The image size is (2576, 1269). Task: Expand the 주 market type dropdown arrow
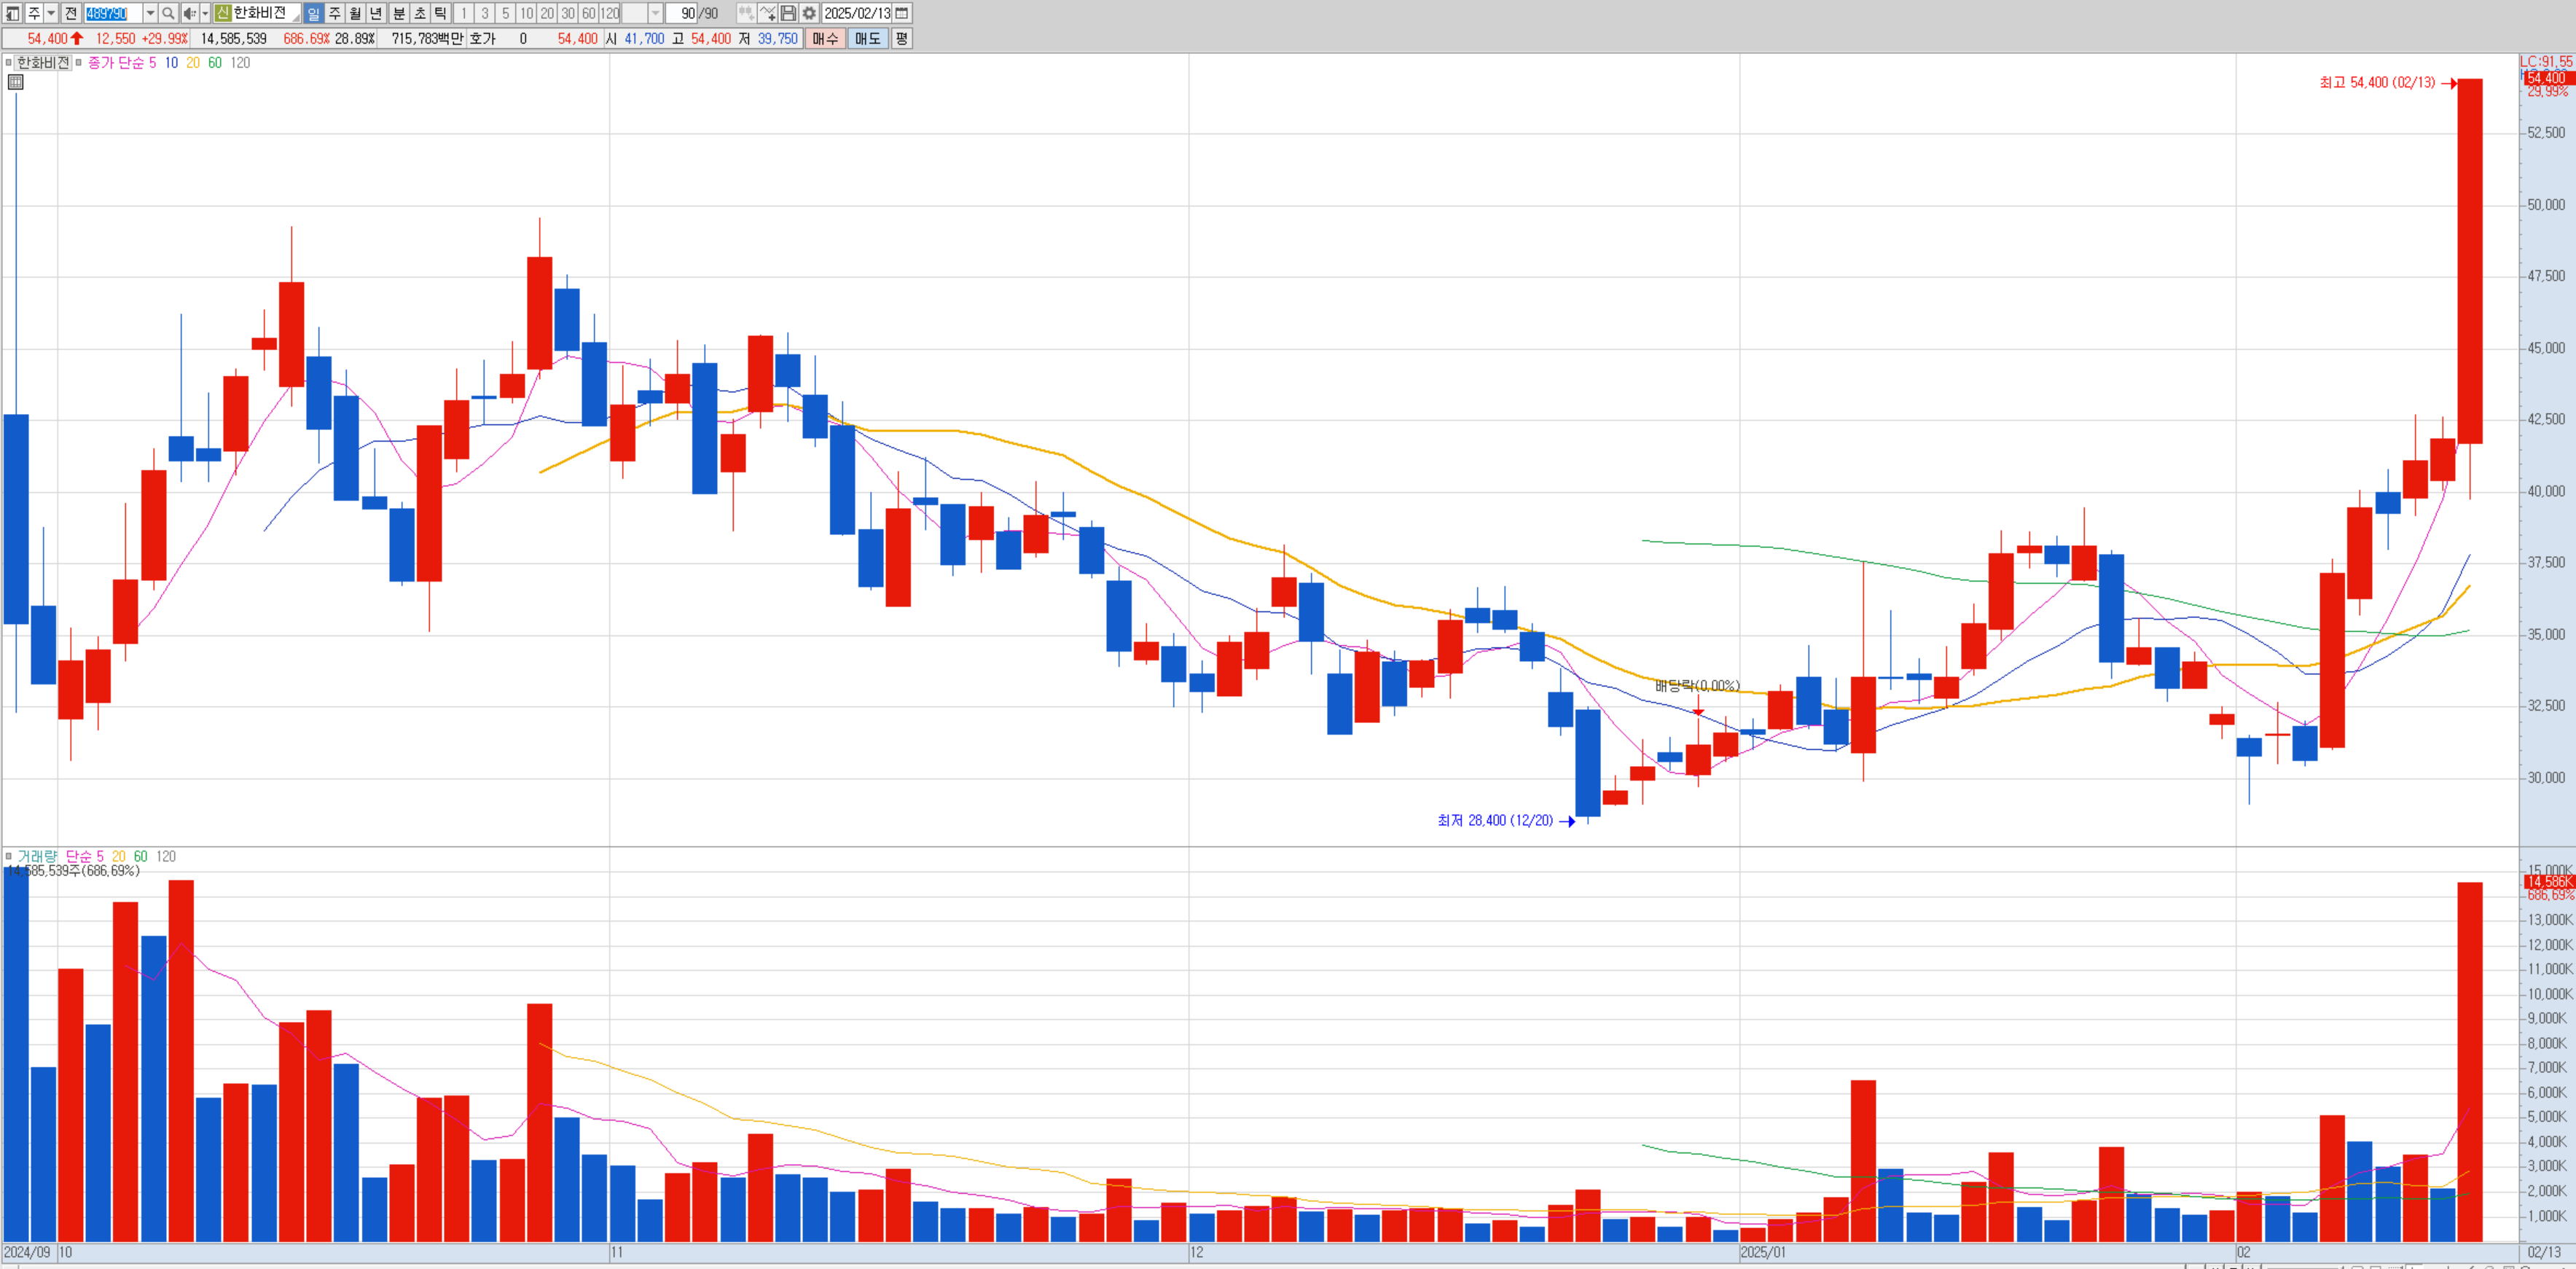point(51,13)
